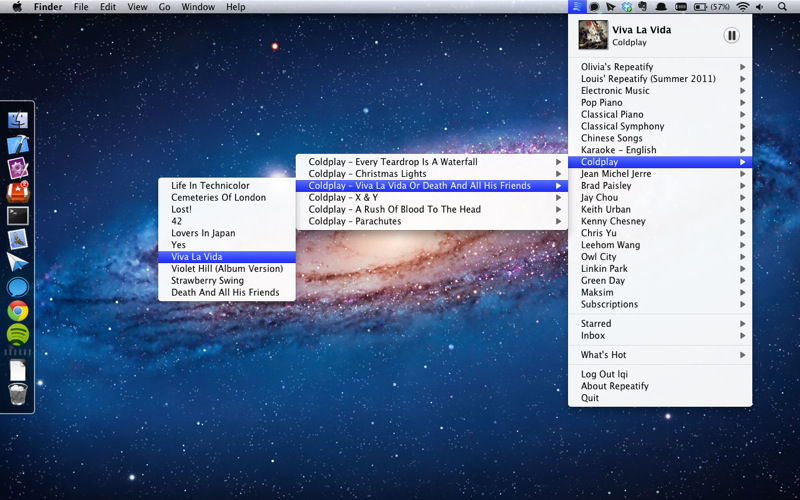Open the blank document in the dock

pos(18,370)
